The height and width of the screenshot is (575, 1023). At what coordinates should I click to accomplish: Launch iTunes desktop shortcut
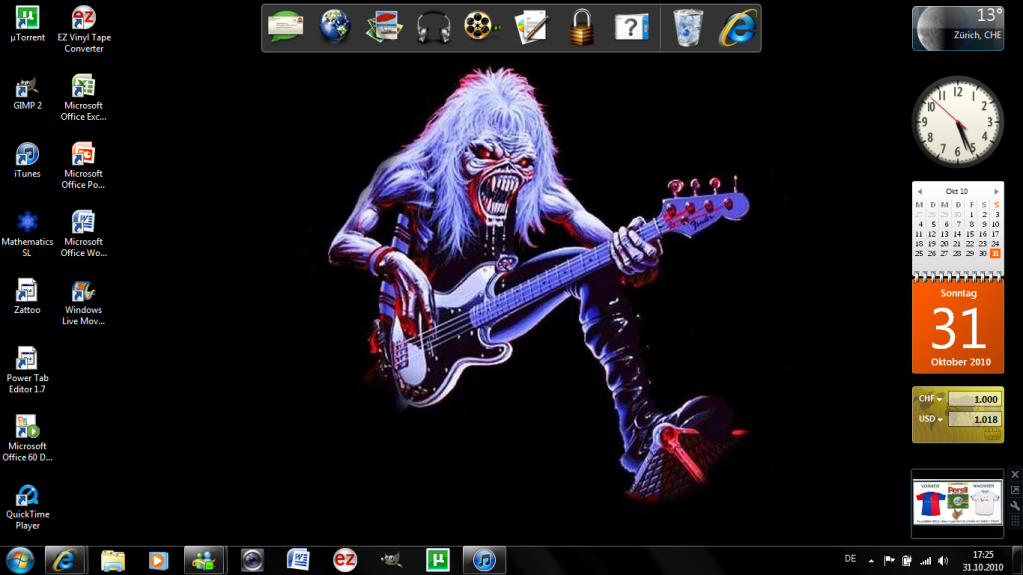(27, 161)
